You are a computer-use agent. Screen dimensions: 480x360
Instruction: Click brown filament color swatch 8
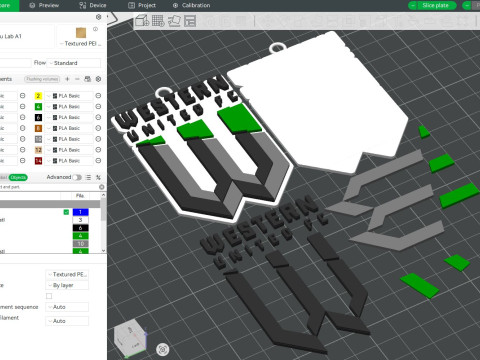[x=38, y=128]
